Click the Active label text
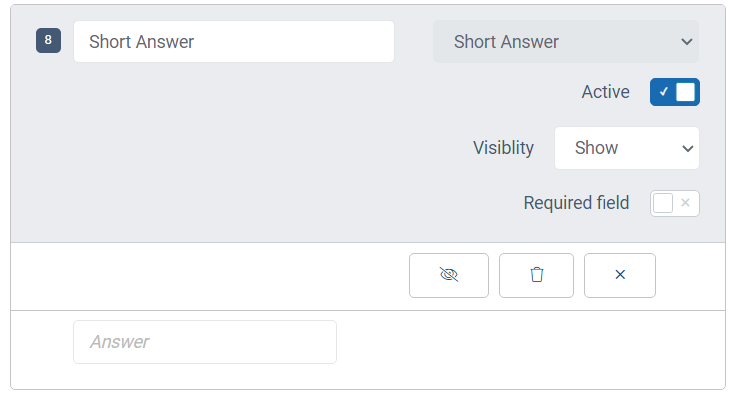 [x=605, y=92]
